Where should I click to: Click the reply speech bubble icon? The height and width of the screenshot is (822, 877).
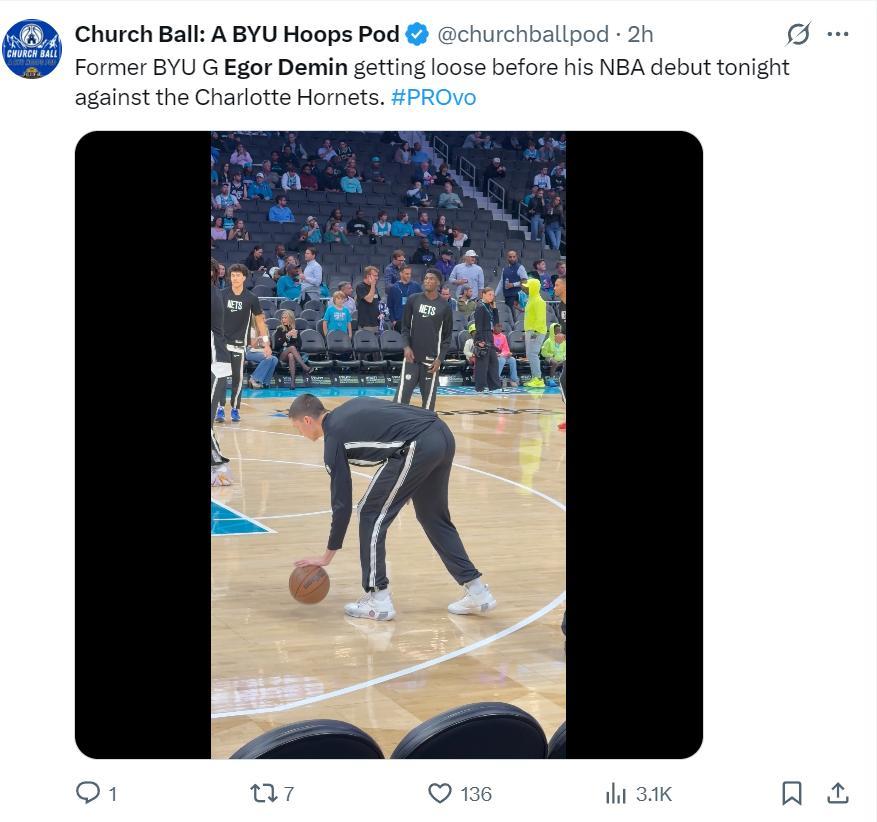[x=89, y=793]
